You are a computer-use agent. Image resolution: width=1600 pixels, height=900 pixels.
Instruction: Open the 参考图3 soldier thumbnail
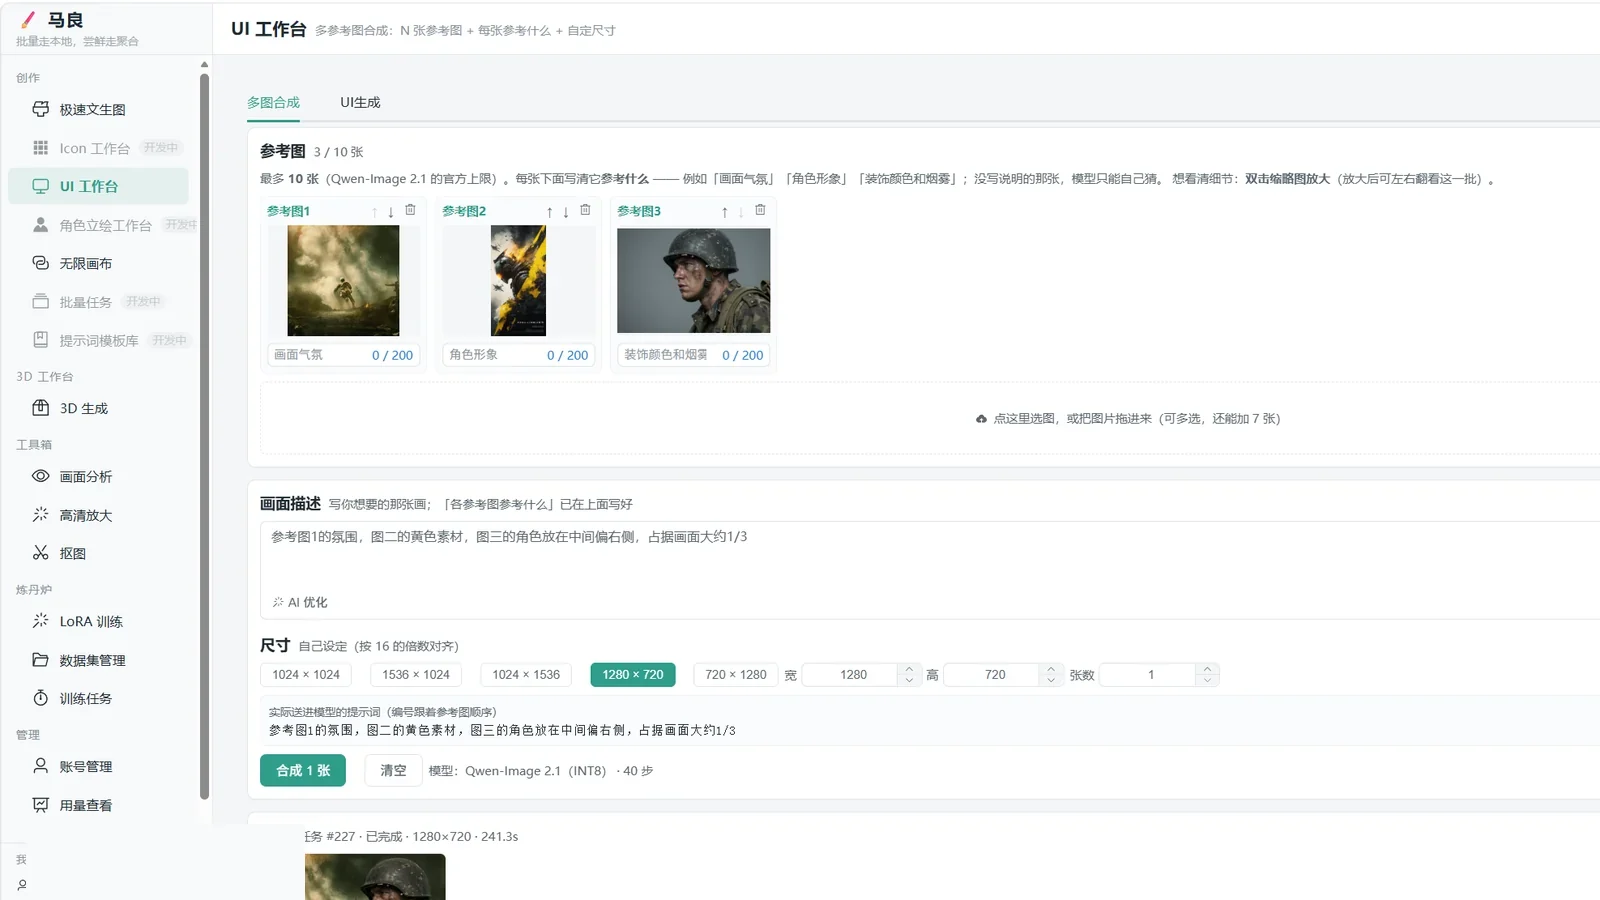click(x=694, y=281)
